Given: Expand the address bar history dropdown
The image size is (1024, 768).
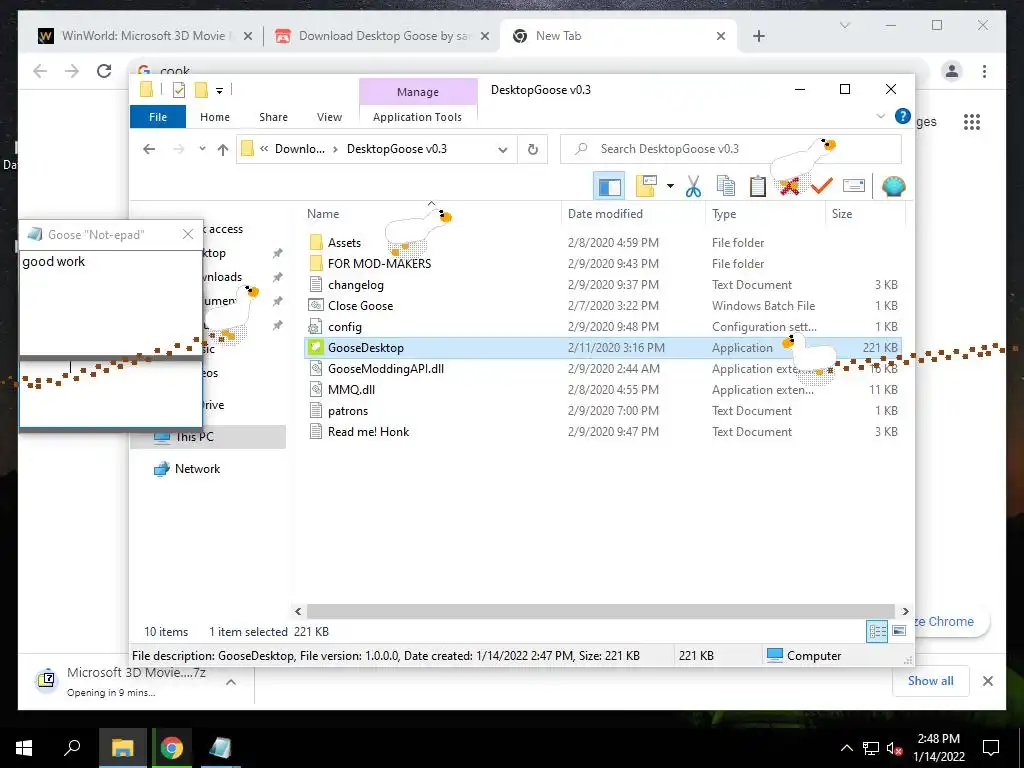Looking at the screenshot, I should [x=502, y=150].
